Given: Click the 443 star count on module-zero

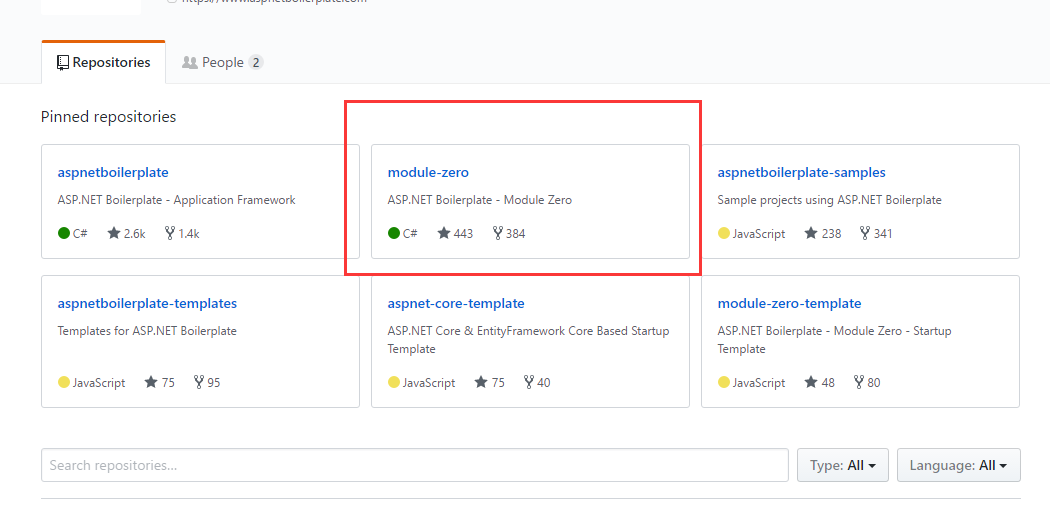Looking at the screenshot, I should point(463,234).
